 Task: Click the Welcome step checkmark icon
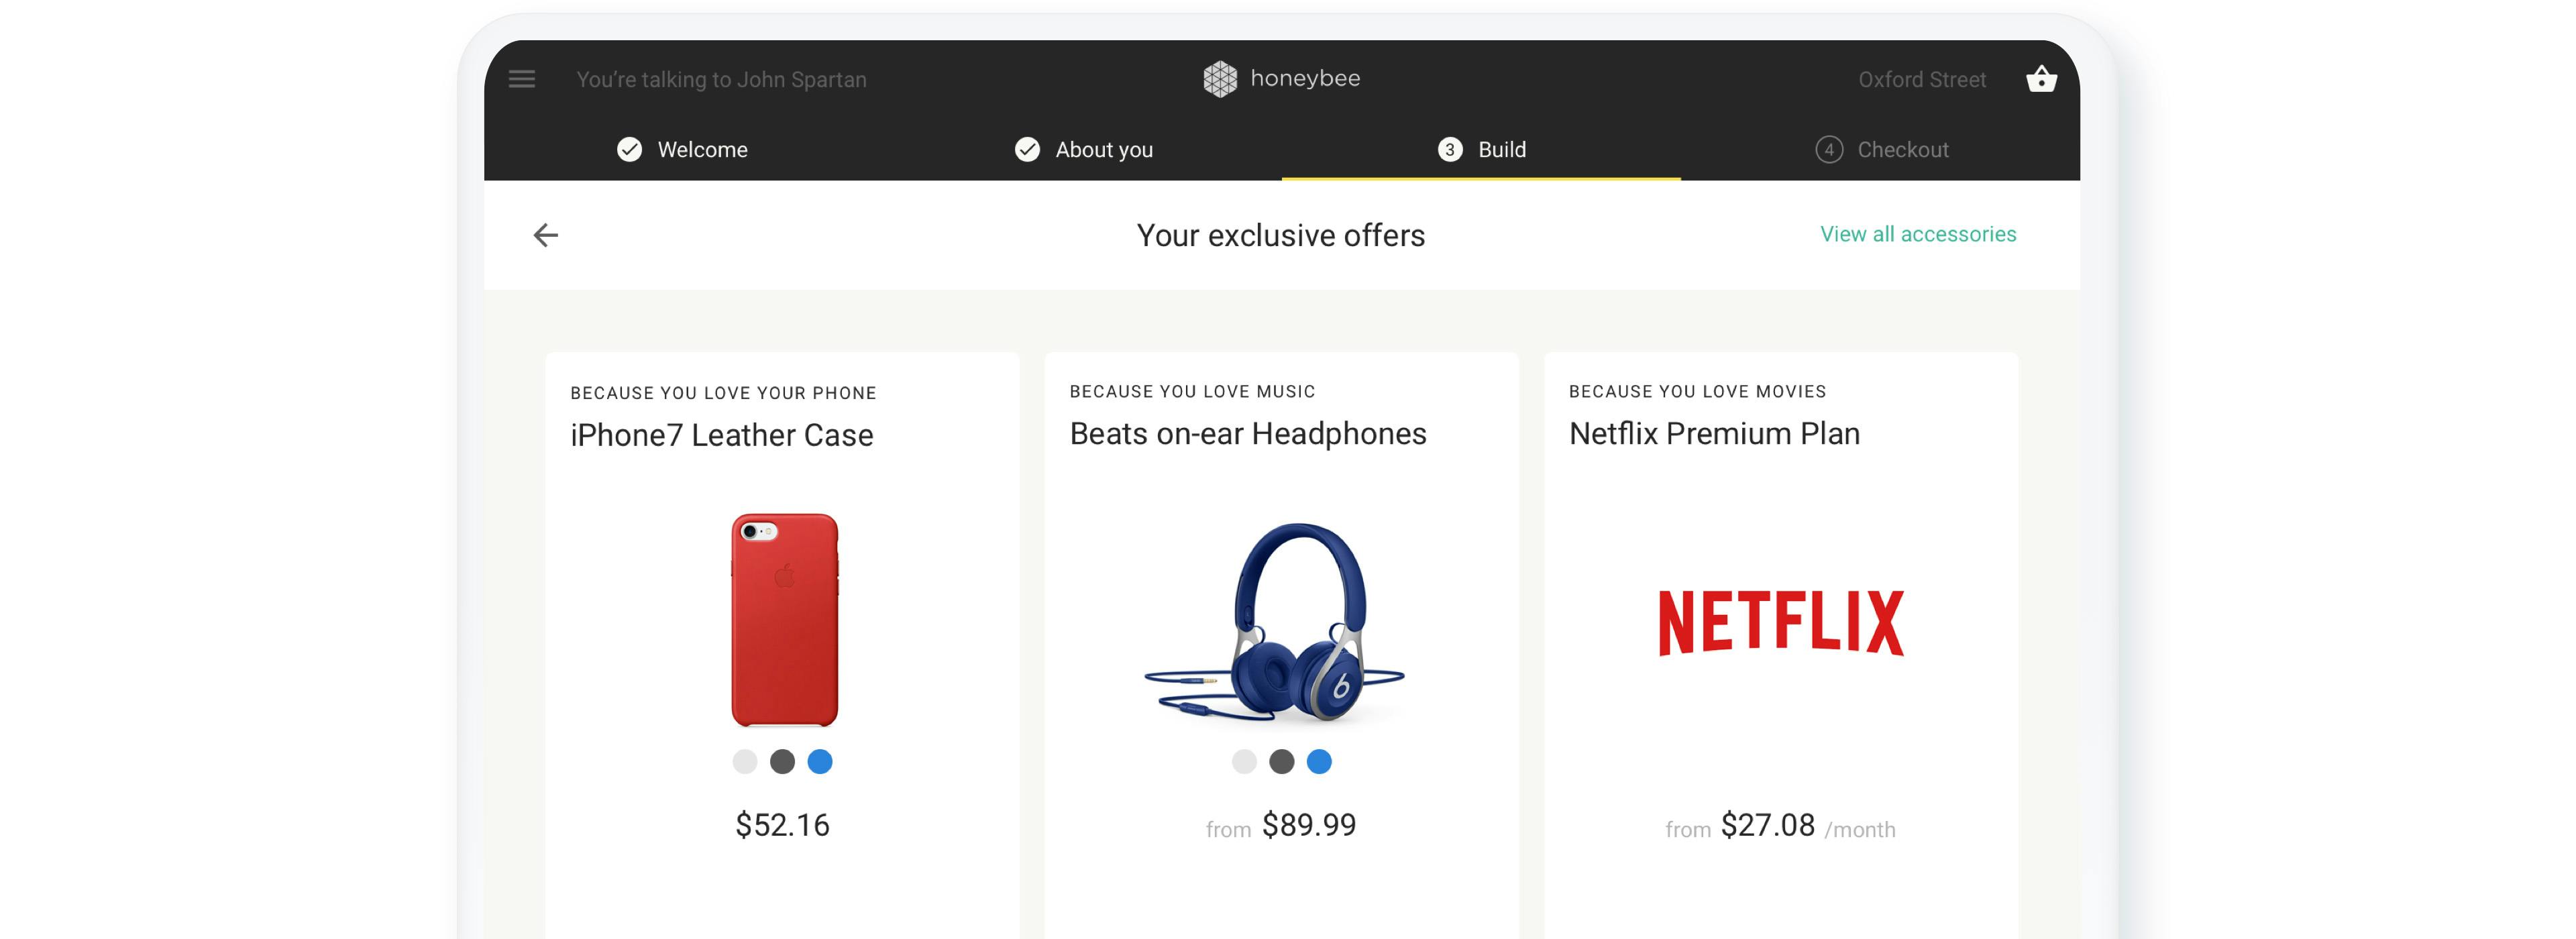pyautogui.click(x=629, y=150)
